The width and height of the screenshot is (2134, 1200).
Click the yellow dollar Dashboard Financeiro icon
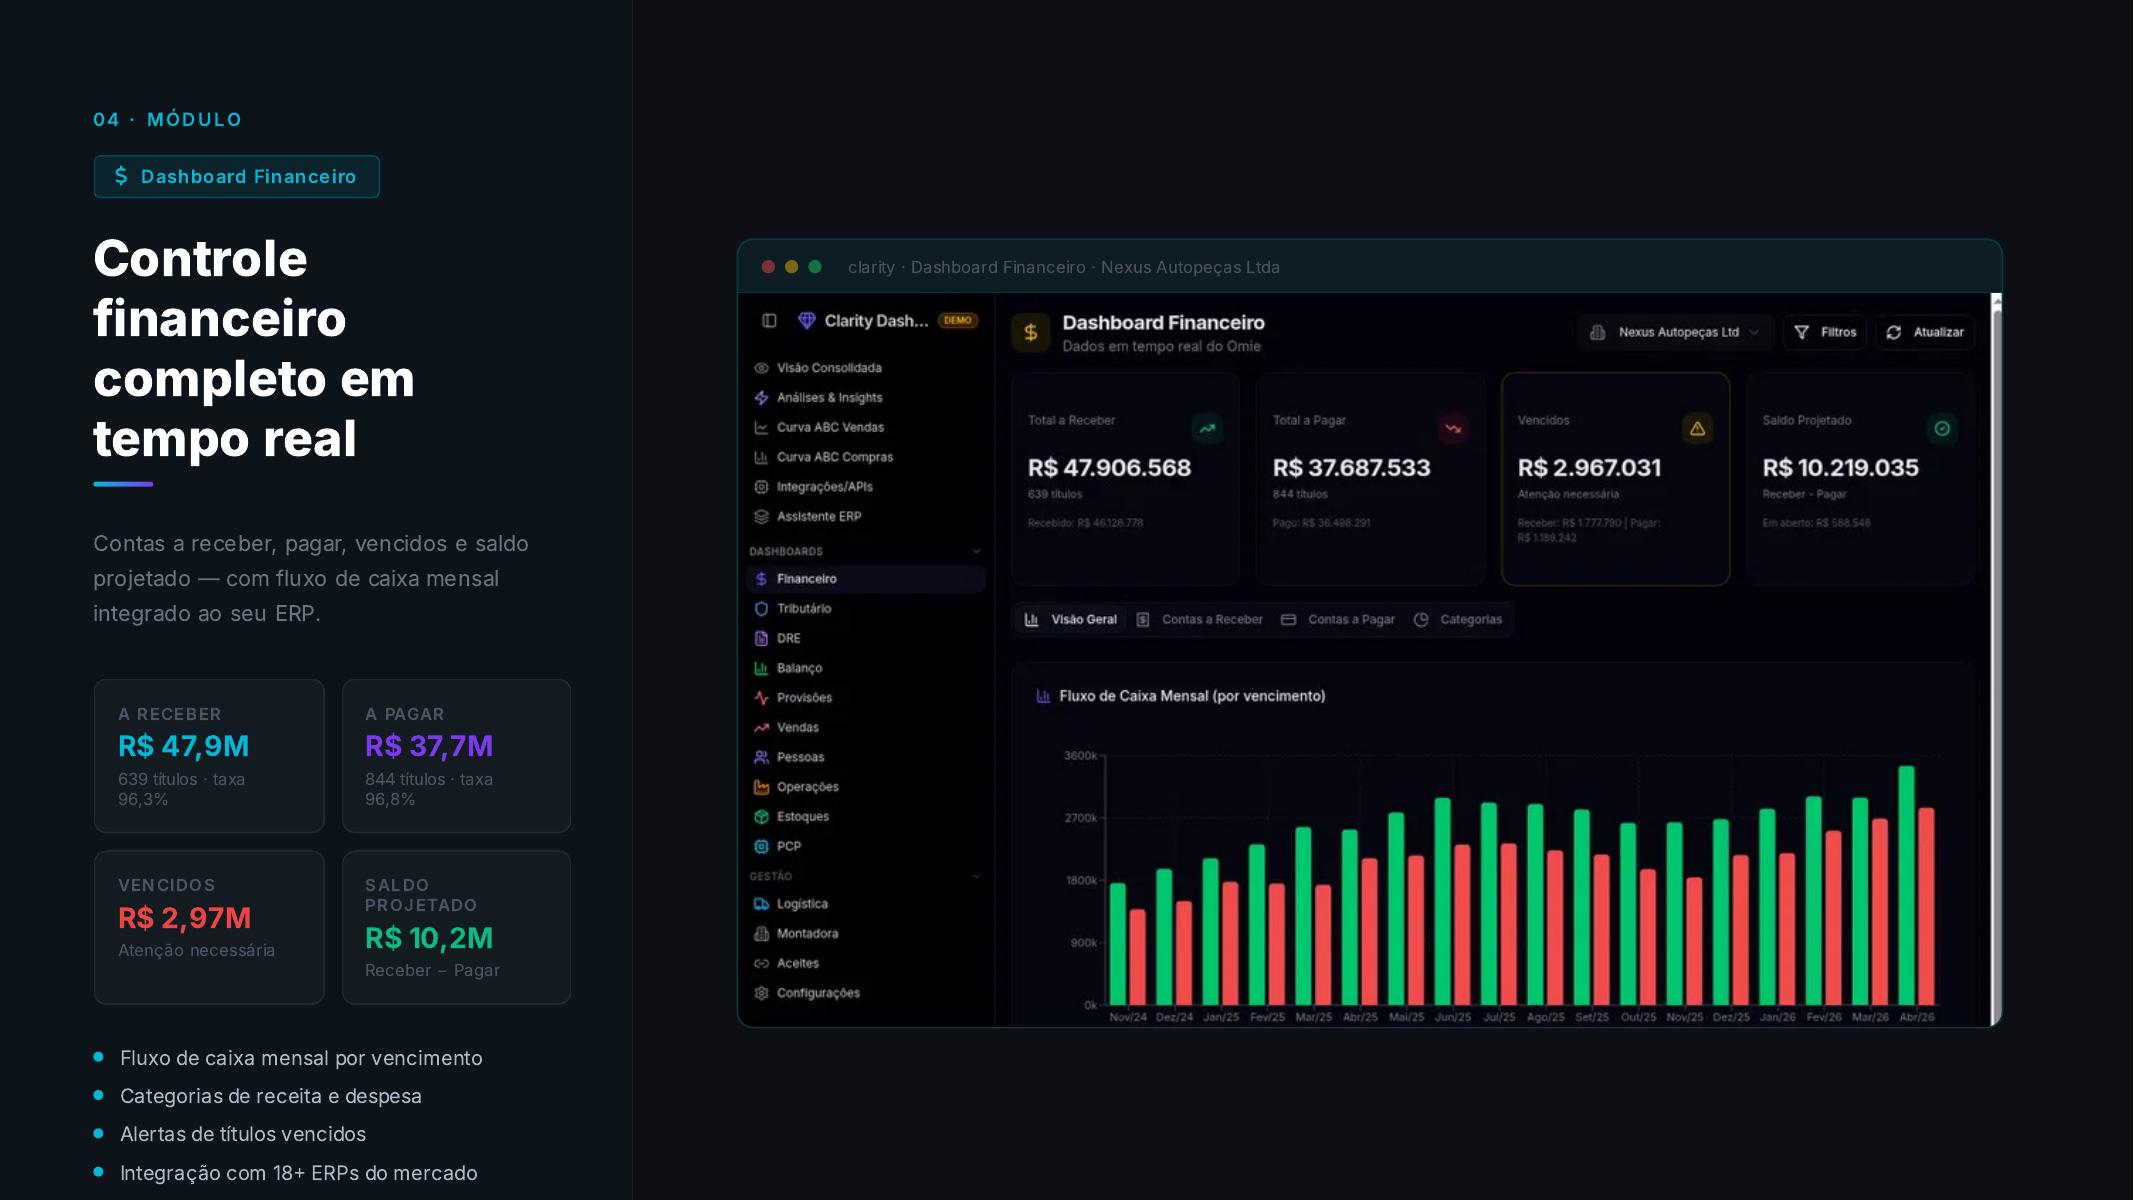(x=1031, y=333)
